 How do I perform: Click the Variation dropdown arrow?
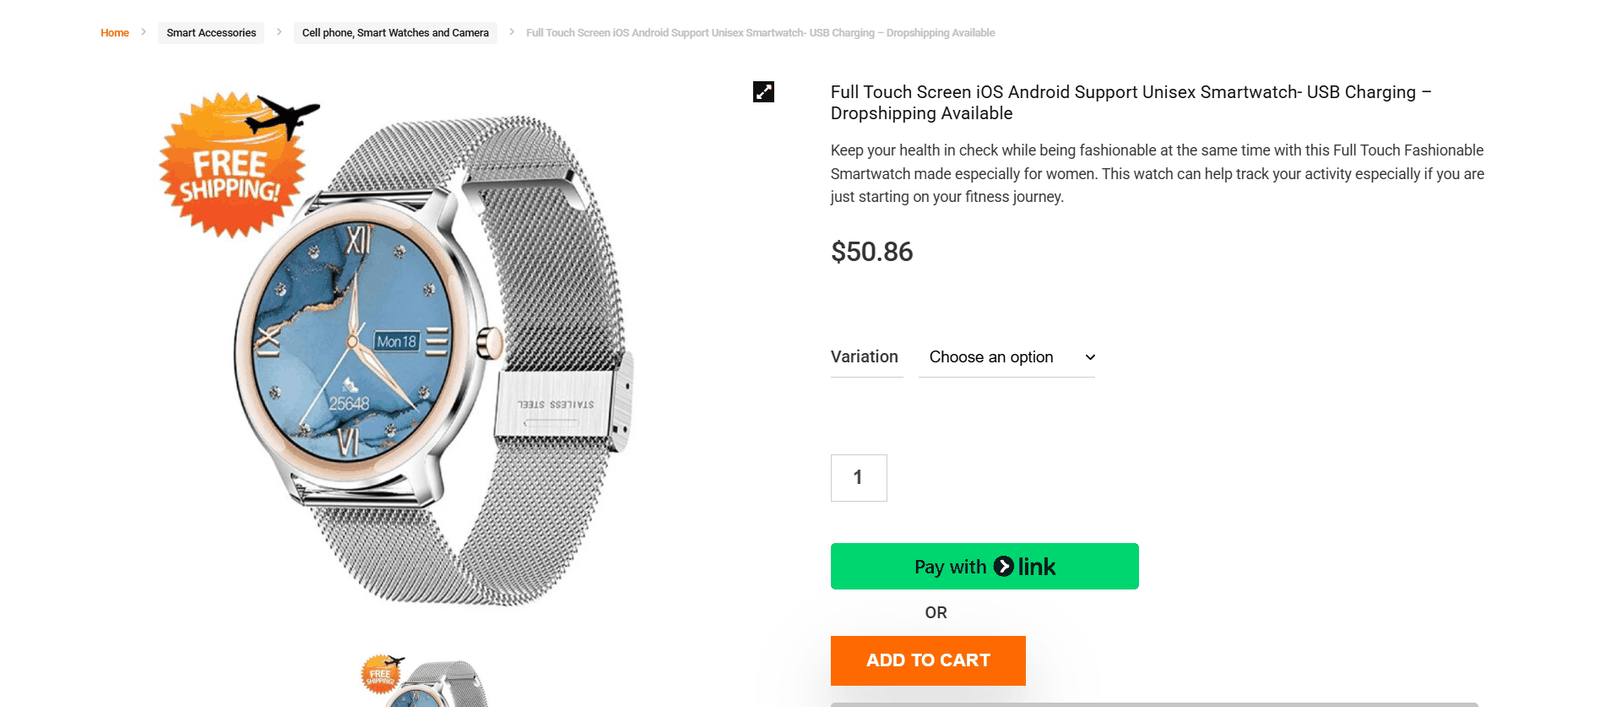(1090, 357)
